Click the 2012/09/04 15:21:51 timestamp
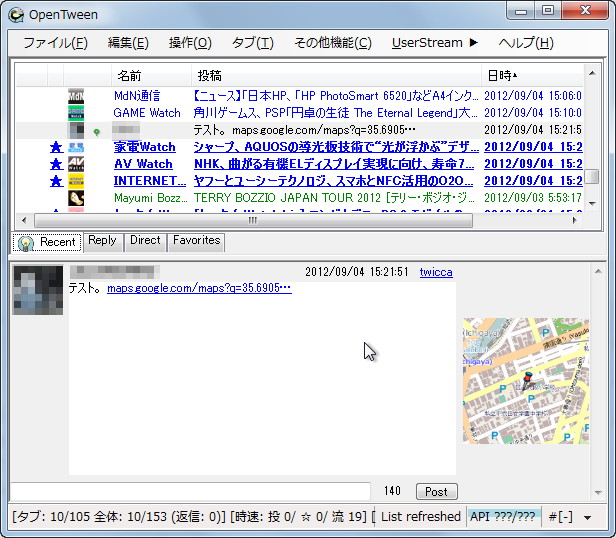The height and width of the screenshot is (538, 616). (x=357, y=272)
